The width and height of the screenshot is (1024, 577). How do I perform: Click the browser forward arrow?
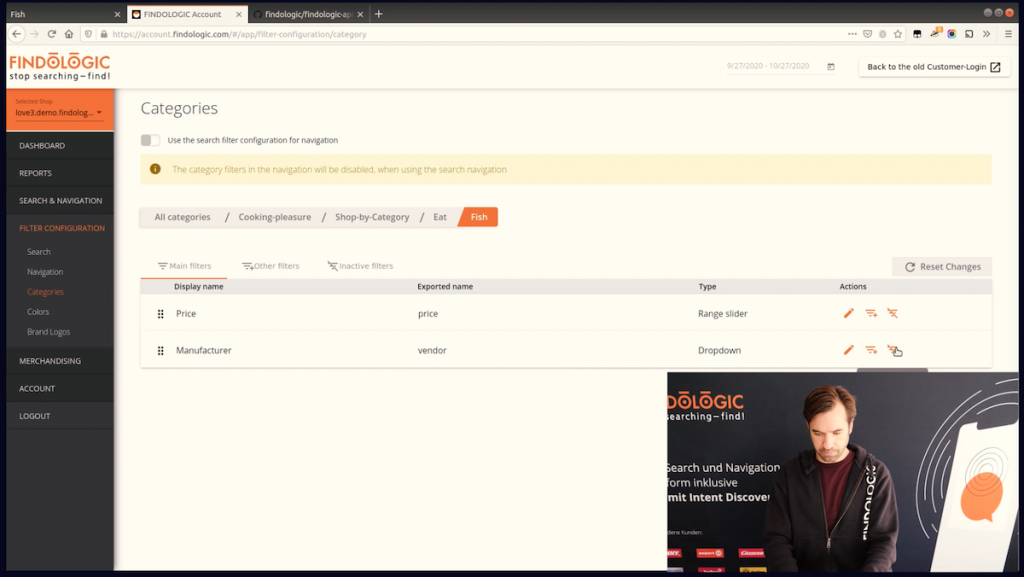coord(34,34)
